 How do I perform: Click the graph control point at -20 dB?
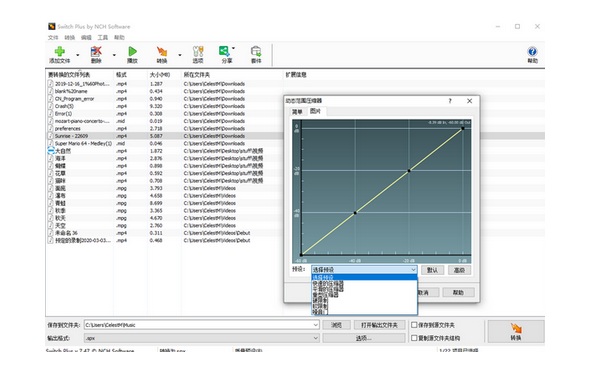(409, 170)
